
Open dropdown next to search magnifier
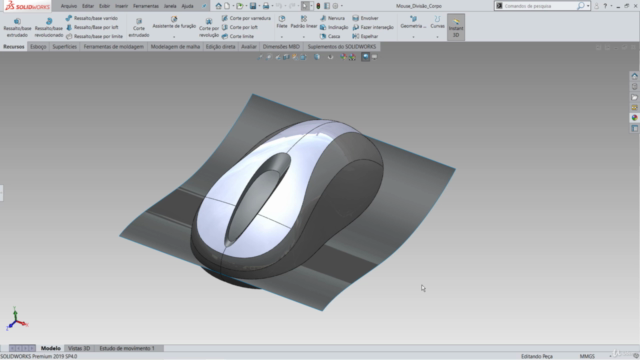pyautogui.click(x=588, y=6)
